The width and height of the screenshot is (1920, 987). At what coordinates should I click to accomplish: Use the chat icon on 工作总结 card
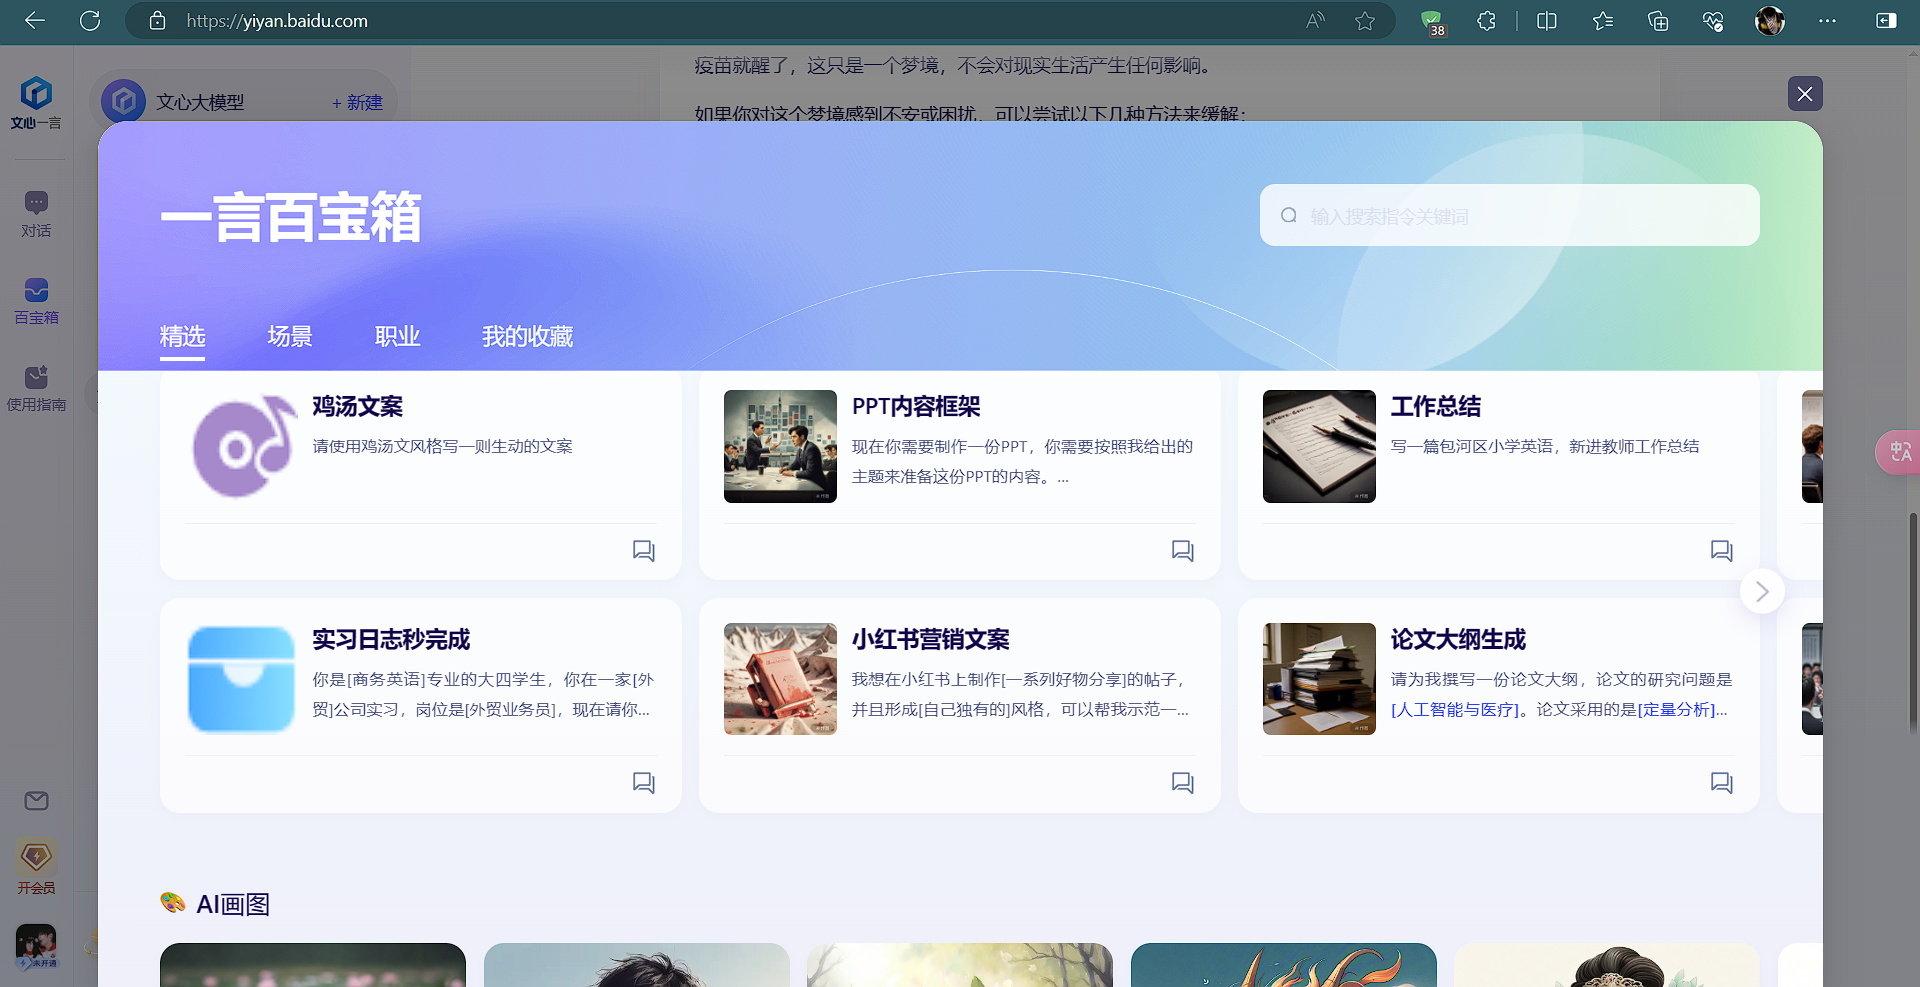click(x=1722, y=551)
